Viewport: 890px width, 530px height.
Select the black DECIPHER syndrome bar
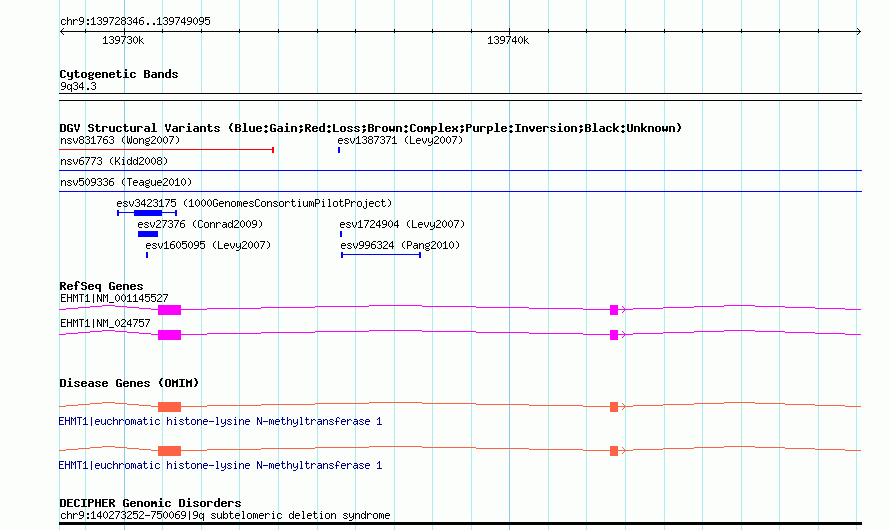point(460,523)
